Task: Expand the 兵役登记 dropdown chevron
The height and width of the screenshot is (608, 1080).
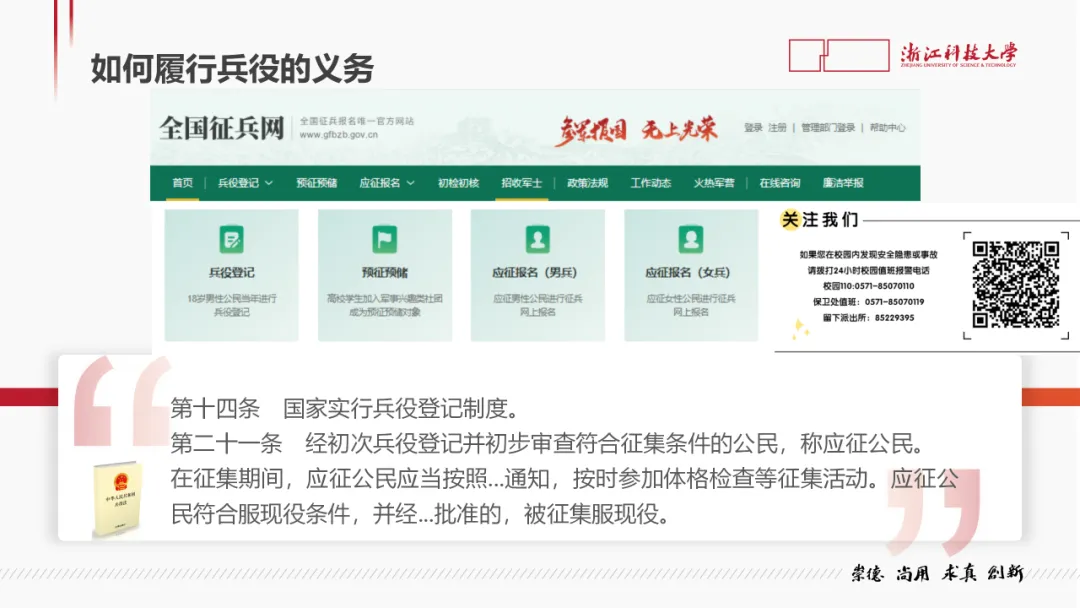Action: click(x=269, y=183)
